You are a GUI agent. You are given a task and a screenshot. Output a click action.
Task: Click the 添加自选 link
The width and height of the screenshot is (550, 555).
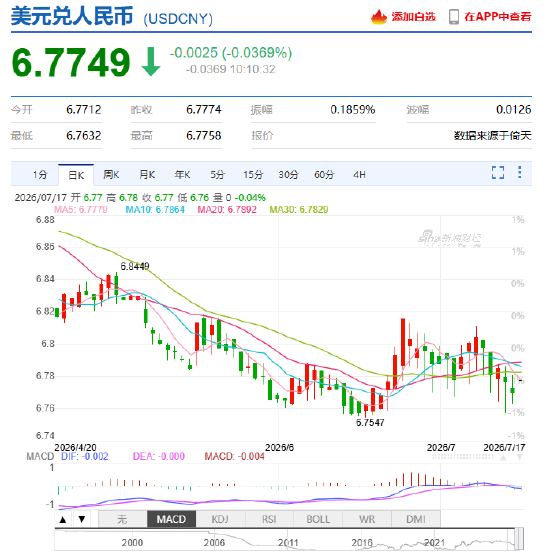413,17
